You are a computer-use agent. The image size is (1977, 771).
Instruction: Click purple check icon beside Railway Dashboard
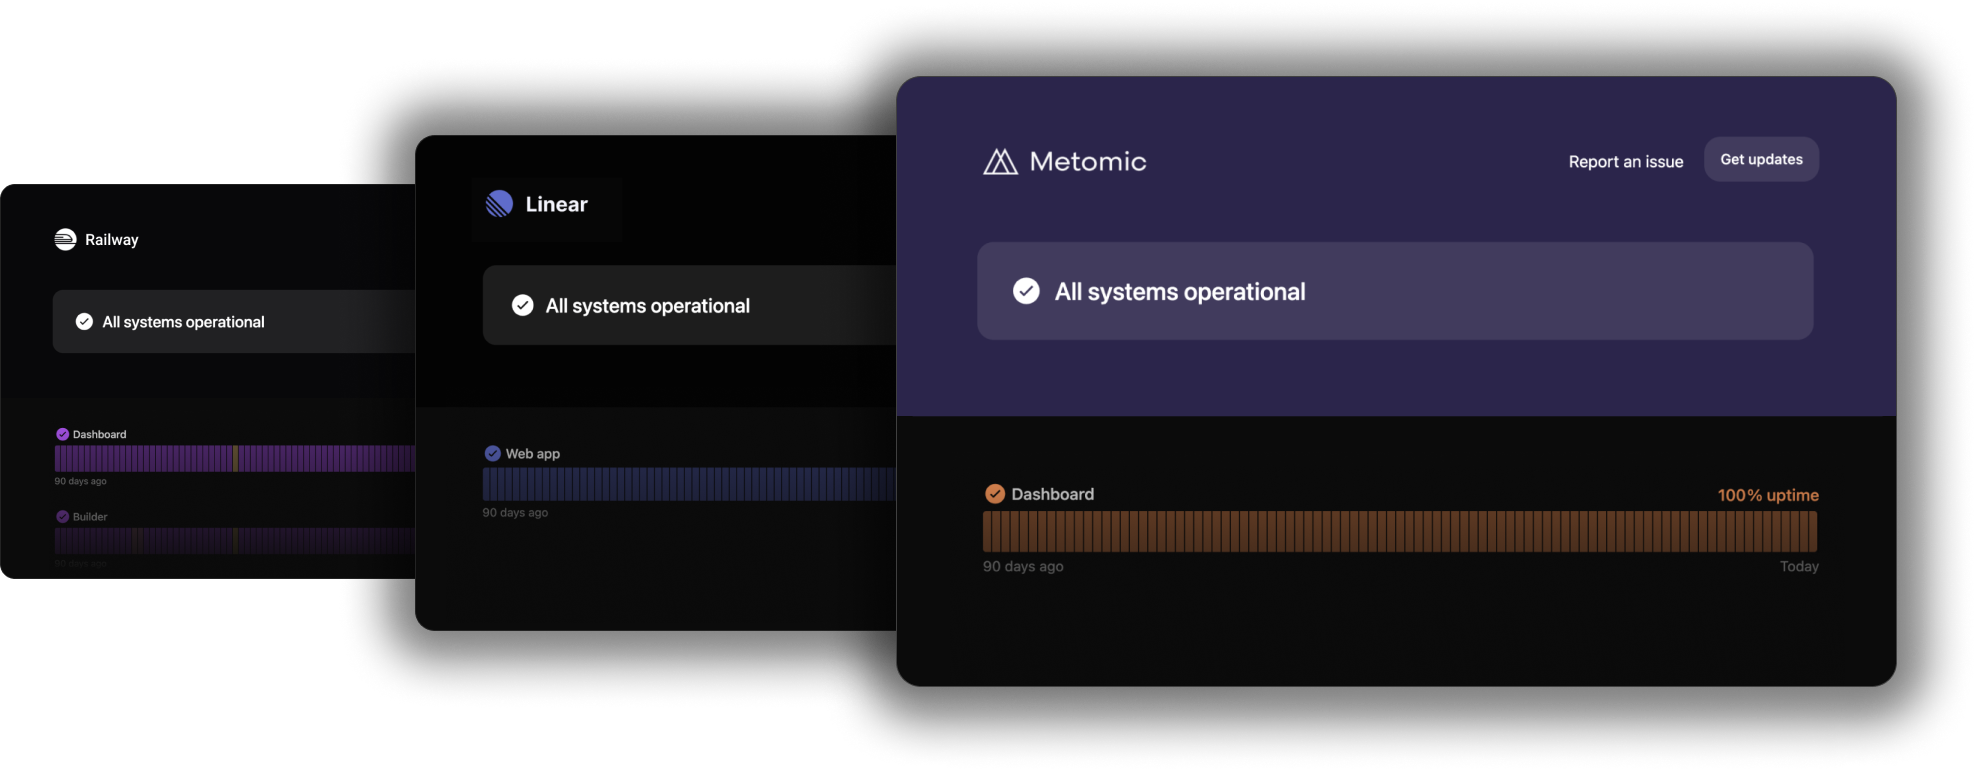[62, 434]
